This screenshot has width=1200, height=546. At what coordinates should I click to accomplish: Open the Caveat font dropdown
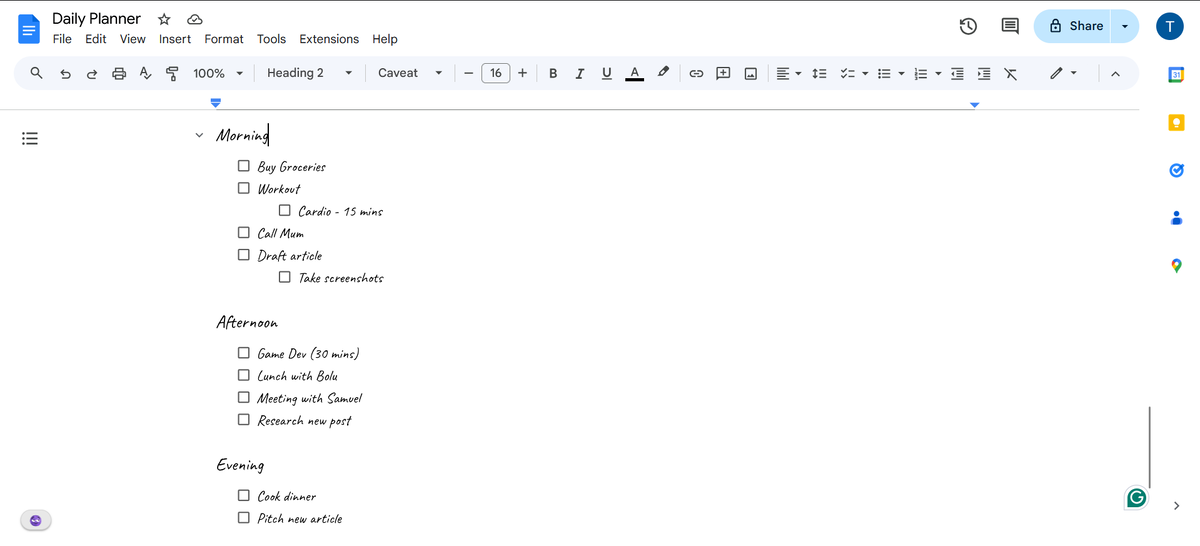409,73
